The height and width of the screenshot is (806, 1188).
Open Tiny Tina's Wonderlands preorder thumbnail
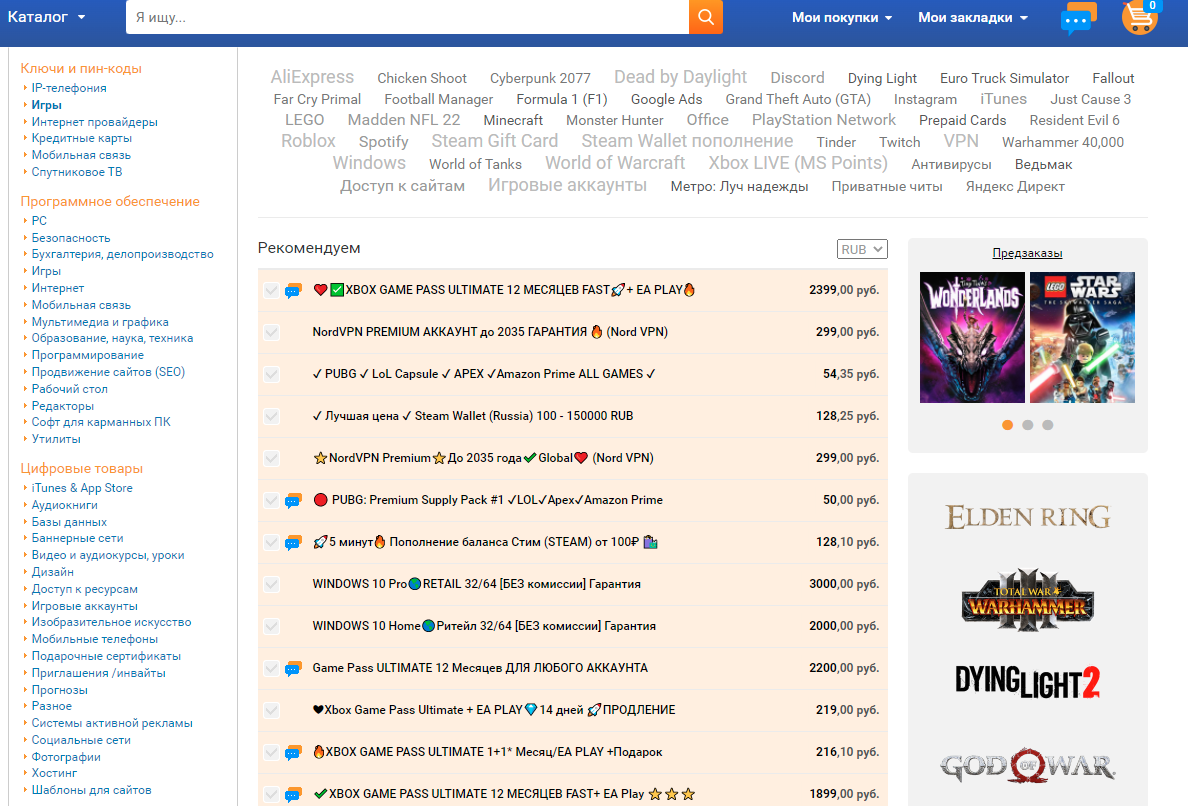[x=972, y=337]
